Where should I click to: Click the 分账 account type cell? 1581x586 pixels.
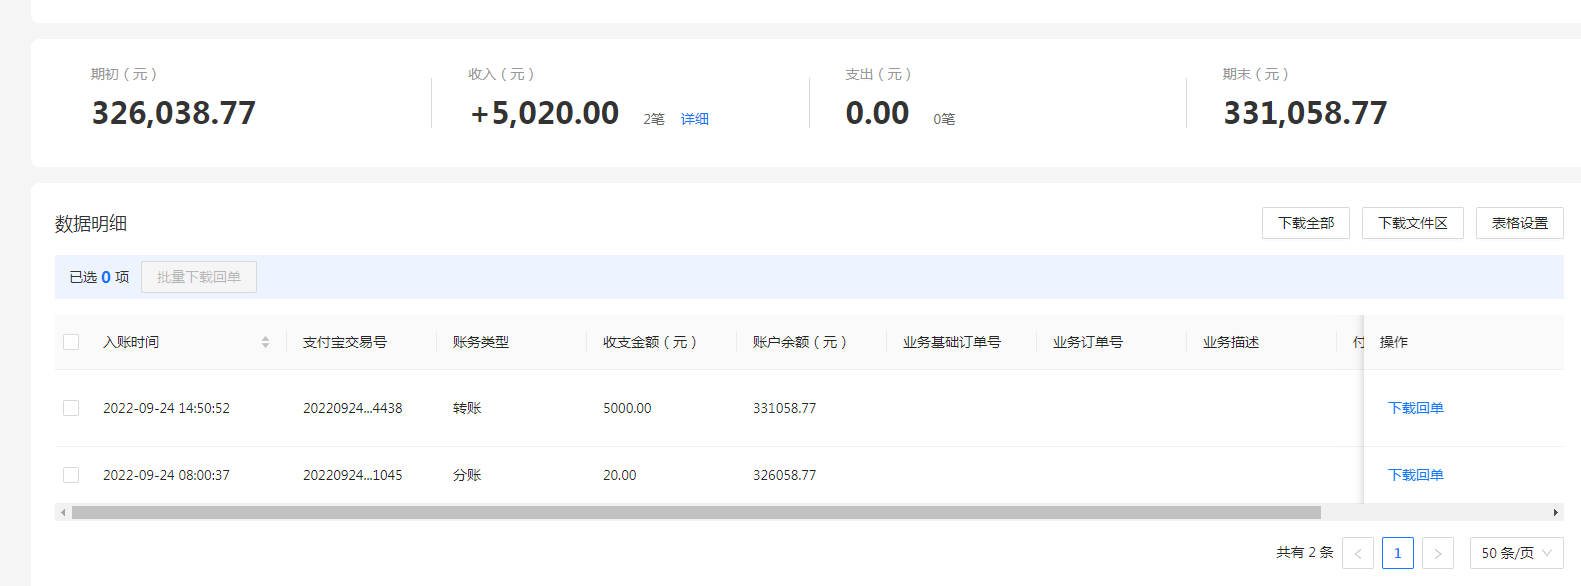467,475
